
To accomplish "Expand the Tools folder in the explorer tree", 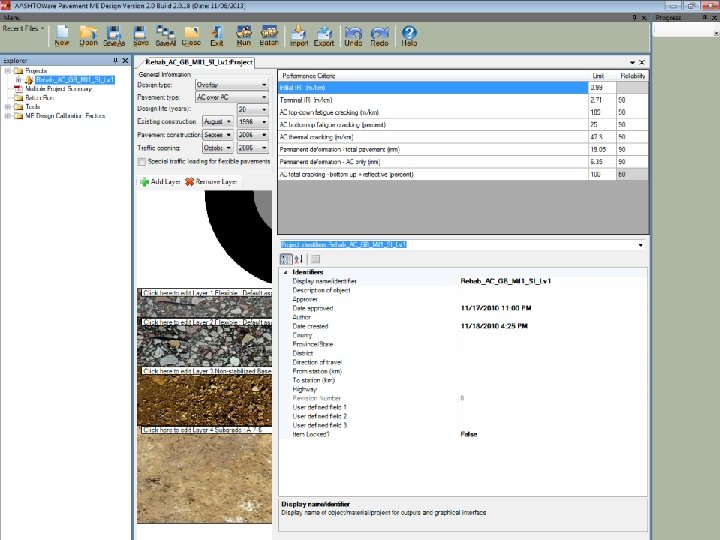I will click(x=7, y=107).
